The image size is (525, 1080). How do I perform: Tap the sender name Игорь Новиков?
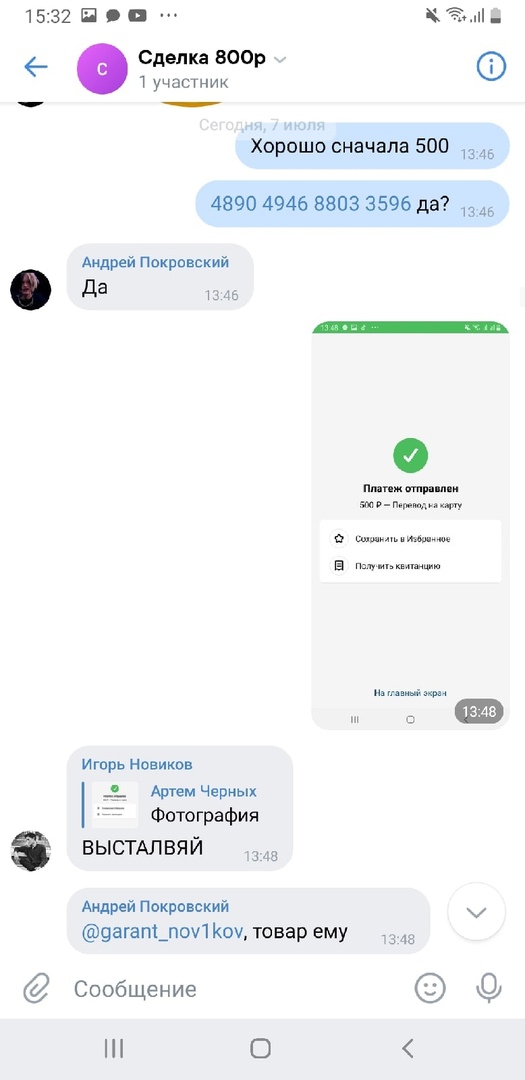tap(137, 764)
